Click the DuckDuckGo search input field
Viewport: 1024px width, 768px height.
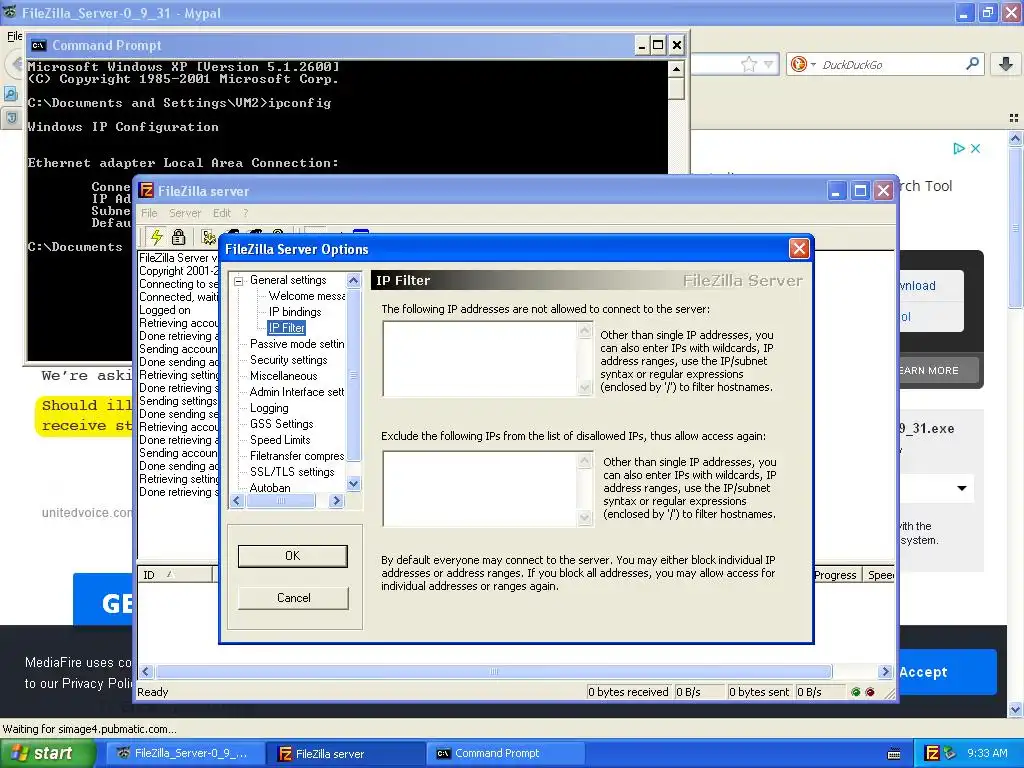click(891, 65)
